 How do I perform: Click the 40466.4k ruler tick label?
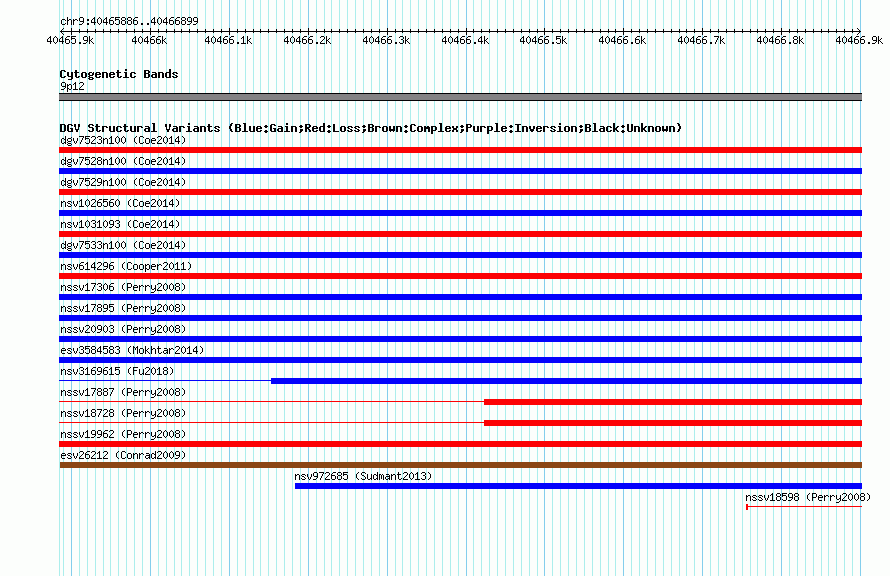[x=465, y=40]
